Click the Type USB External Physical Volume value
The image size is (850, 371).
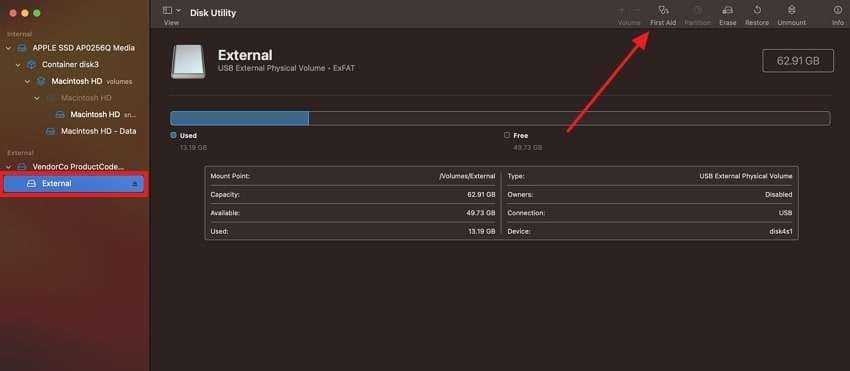[x=746, y=176]
